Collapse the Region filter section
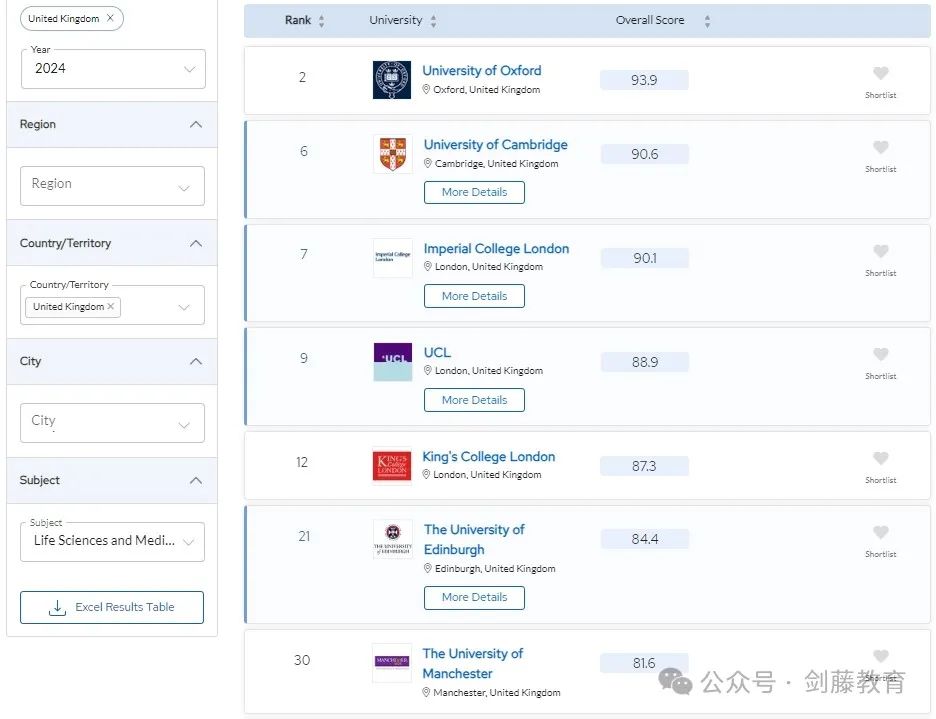Image resolution: width=936 pixels, height=719 pixels. pyautogui.click(x=195, y=124)
